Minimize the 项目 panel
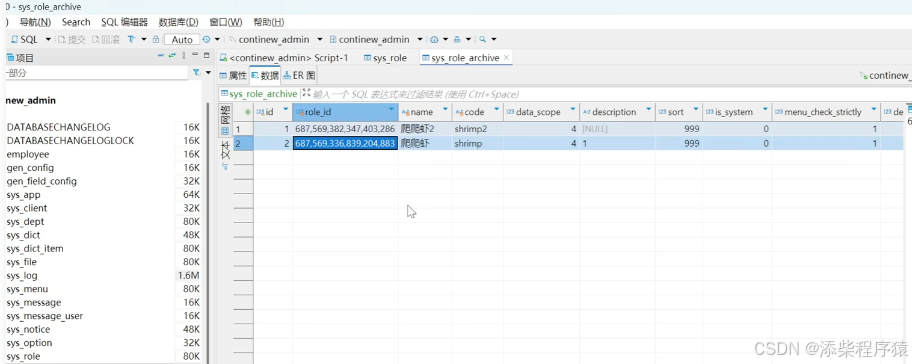Image resolution: width=912 pixels, height=364 pixels. point(196,55)
